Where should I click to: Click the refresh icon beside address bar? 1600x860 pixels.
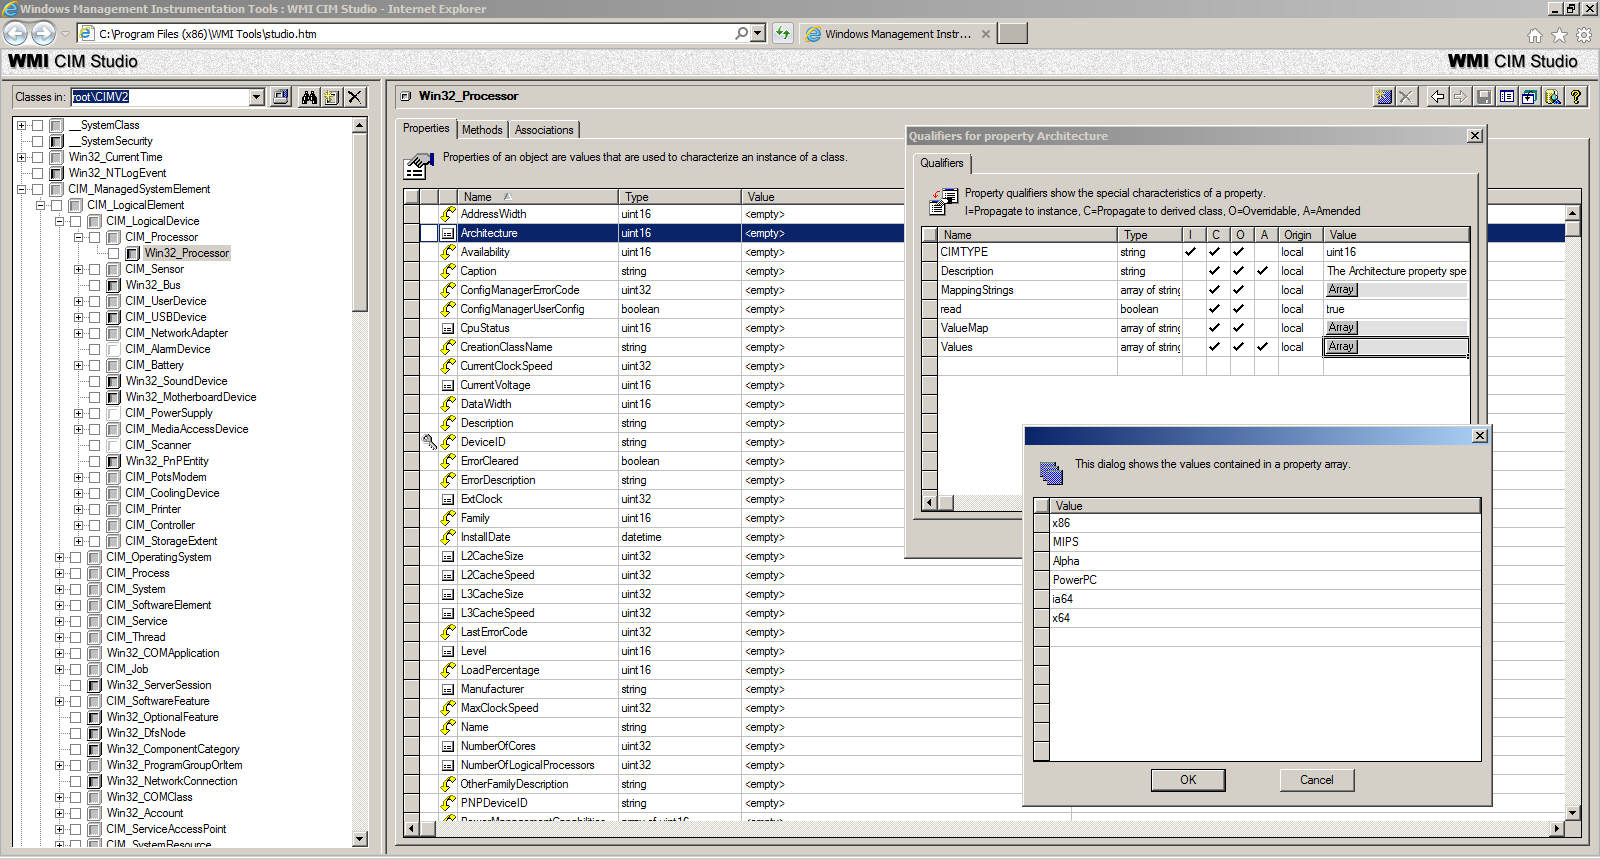[x=783, y=33]
